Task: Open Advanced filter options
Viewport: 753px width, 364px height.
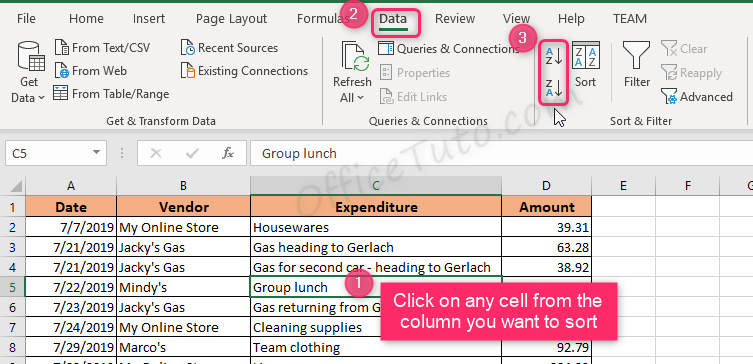Action: coord(697,97)
